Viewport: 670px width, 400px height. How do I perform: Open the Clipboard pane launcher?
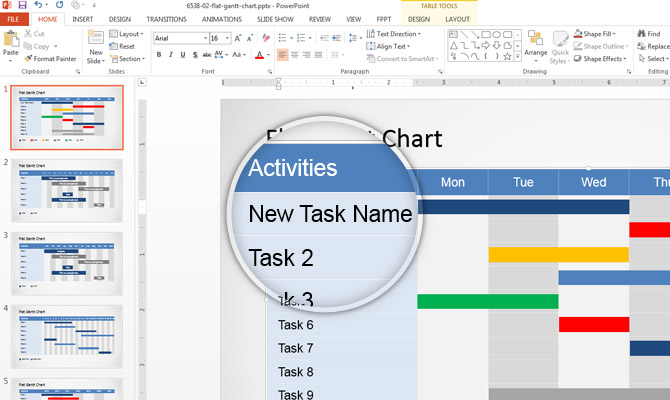(78, 72)
